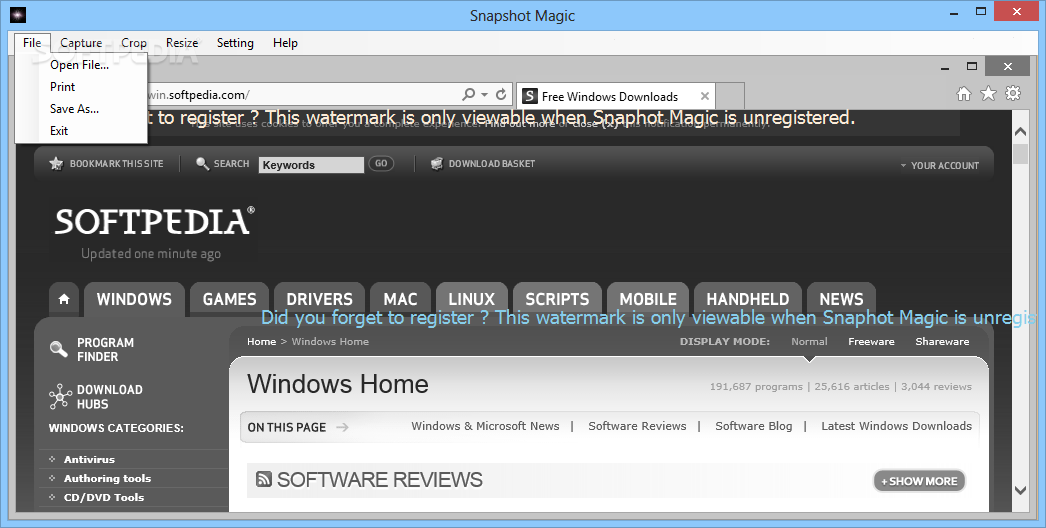This screenshot has height=528, width=1046.
Task: Click the scrollbar down arrow
Action: [x=1021, y=490]
